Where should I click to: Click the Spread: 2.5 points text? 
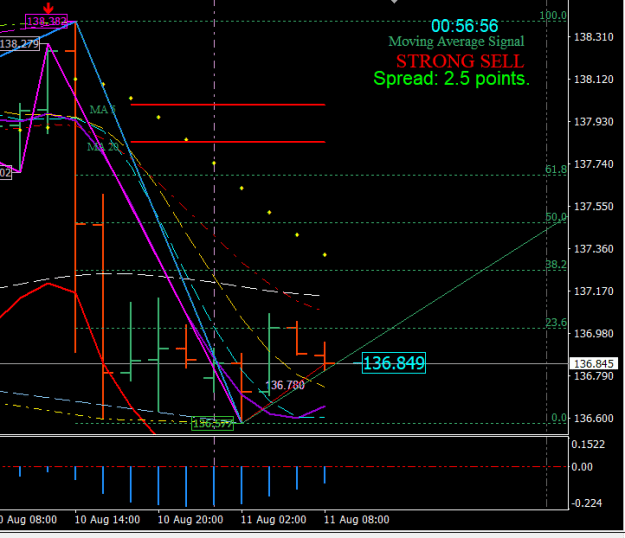pyautogui.click(x=452, y=79)
